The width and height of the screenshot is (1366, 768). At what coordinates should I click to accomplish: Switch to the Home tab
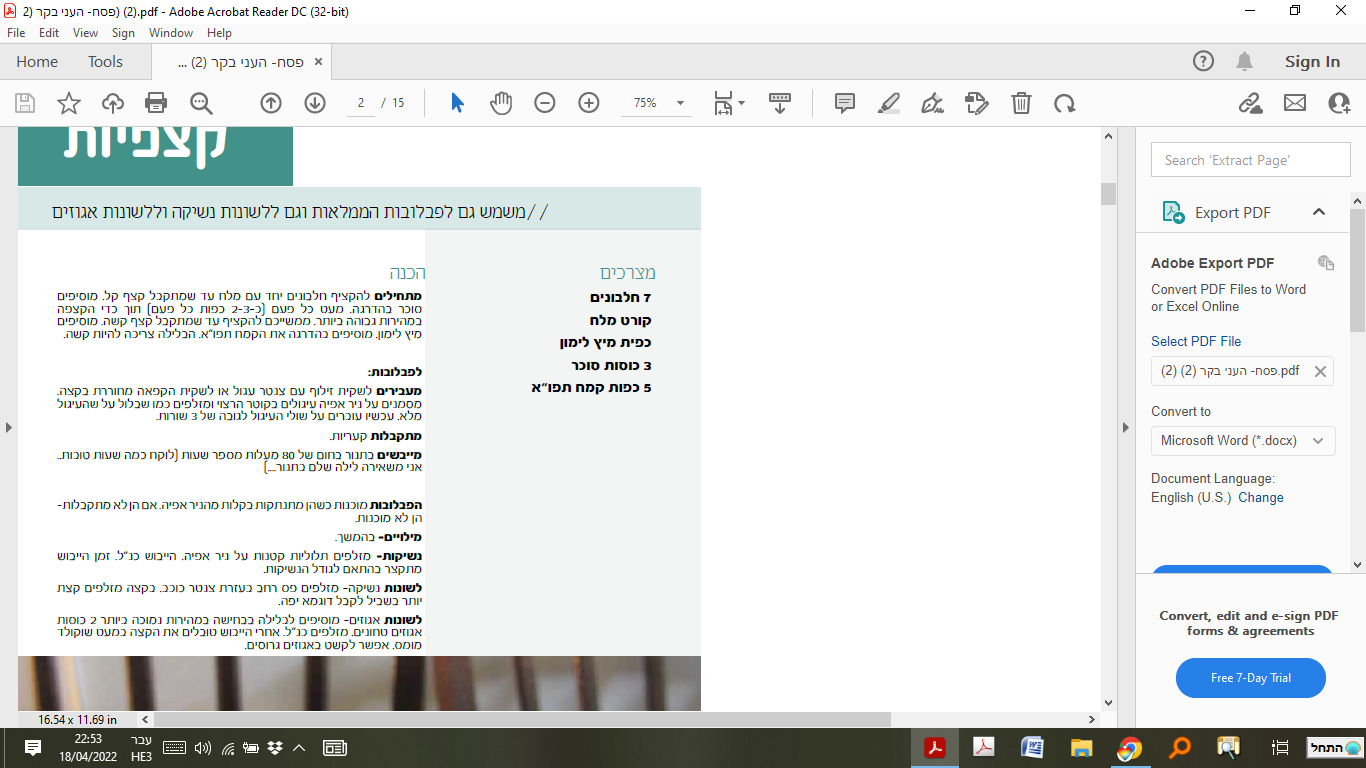37,62
